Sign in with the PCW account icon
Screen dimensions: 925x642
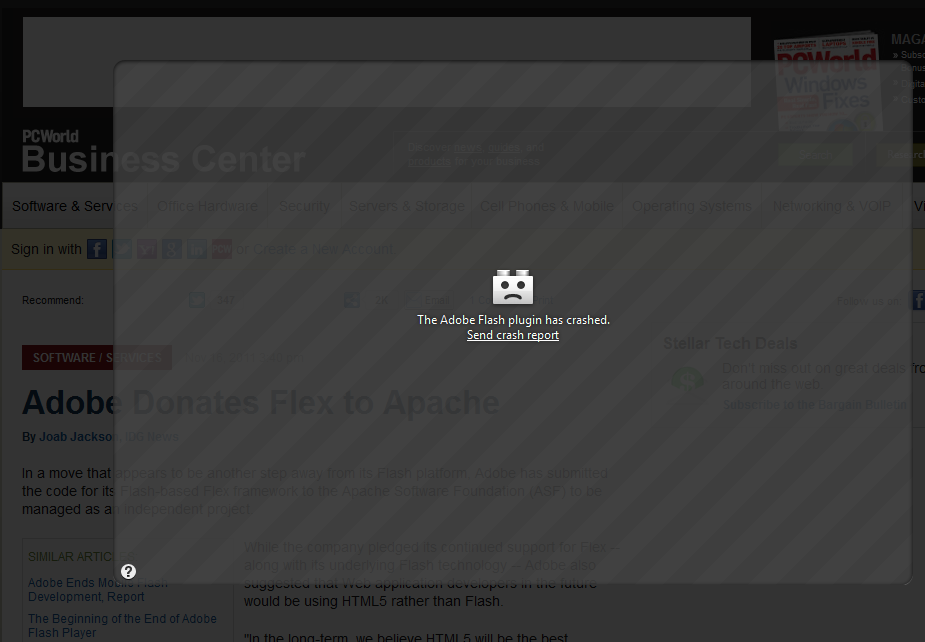pyautogui.click(x=222, y=249)
